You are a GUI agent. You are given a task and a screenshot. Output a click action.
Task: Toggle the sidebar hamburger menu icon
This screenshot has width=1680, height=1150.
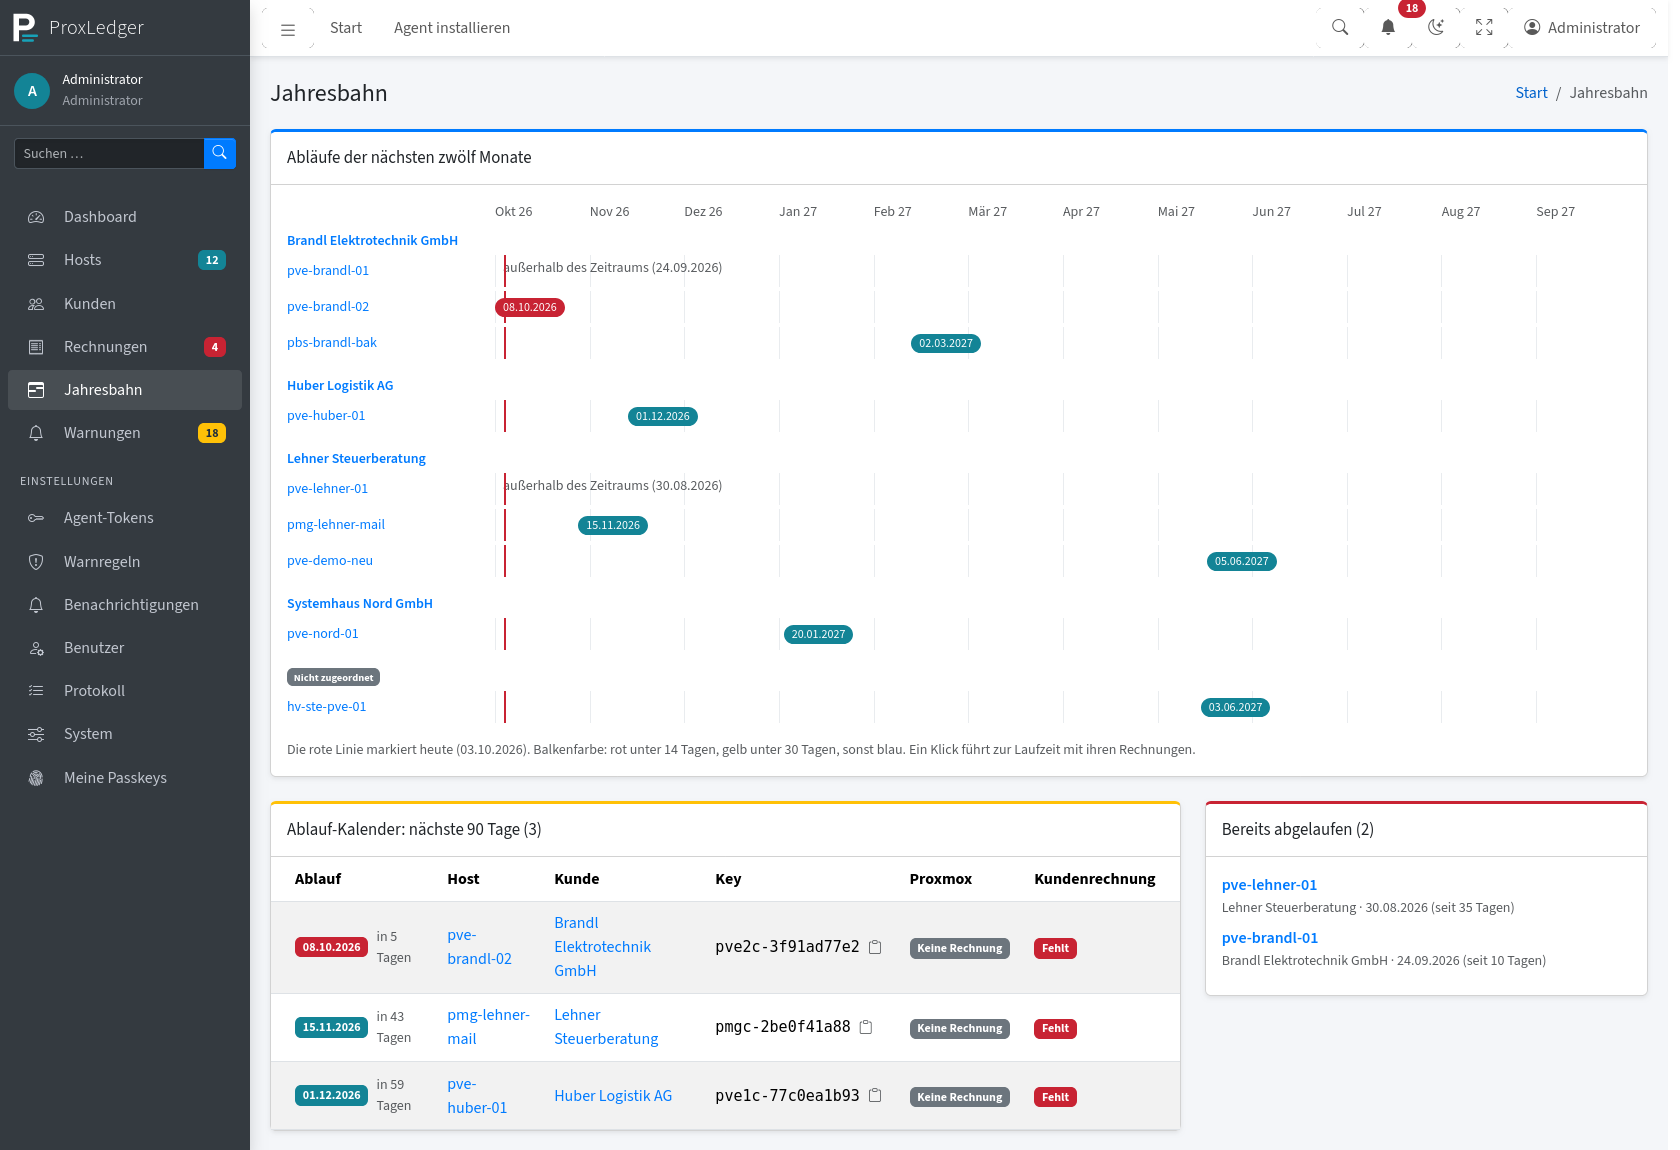coord(288,28)
